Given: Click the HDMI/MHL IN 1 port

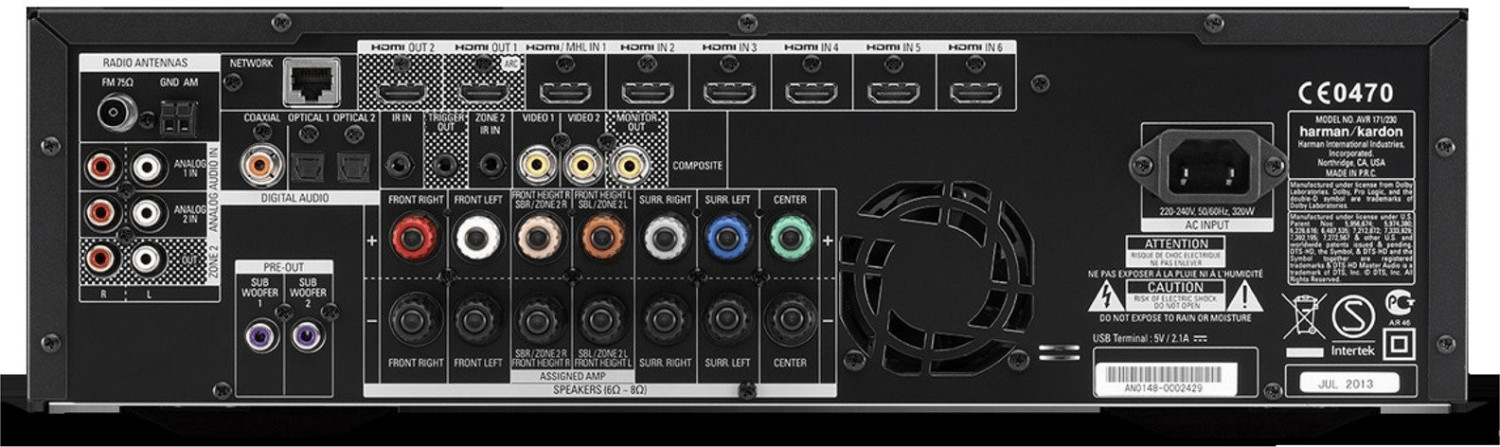Looking at the screenshot, I should coord(565,94).
